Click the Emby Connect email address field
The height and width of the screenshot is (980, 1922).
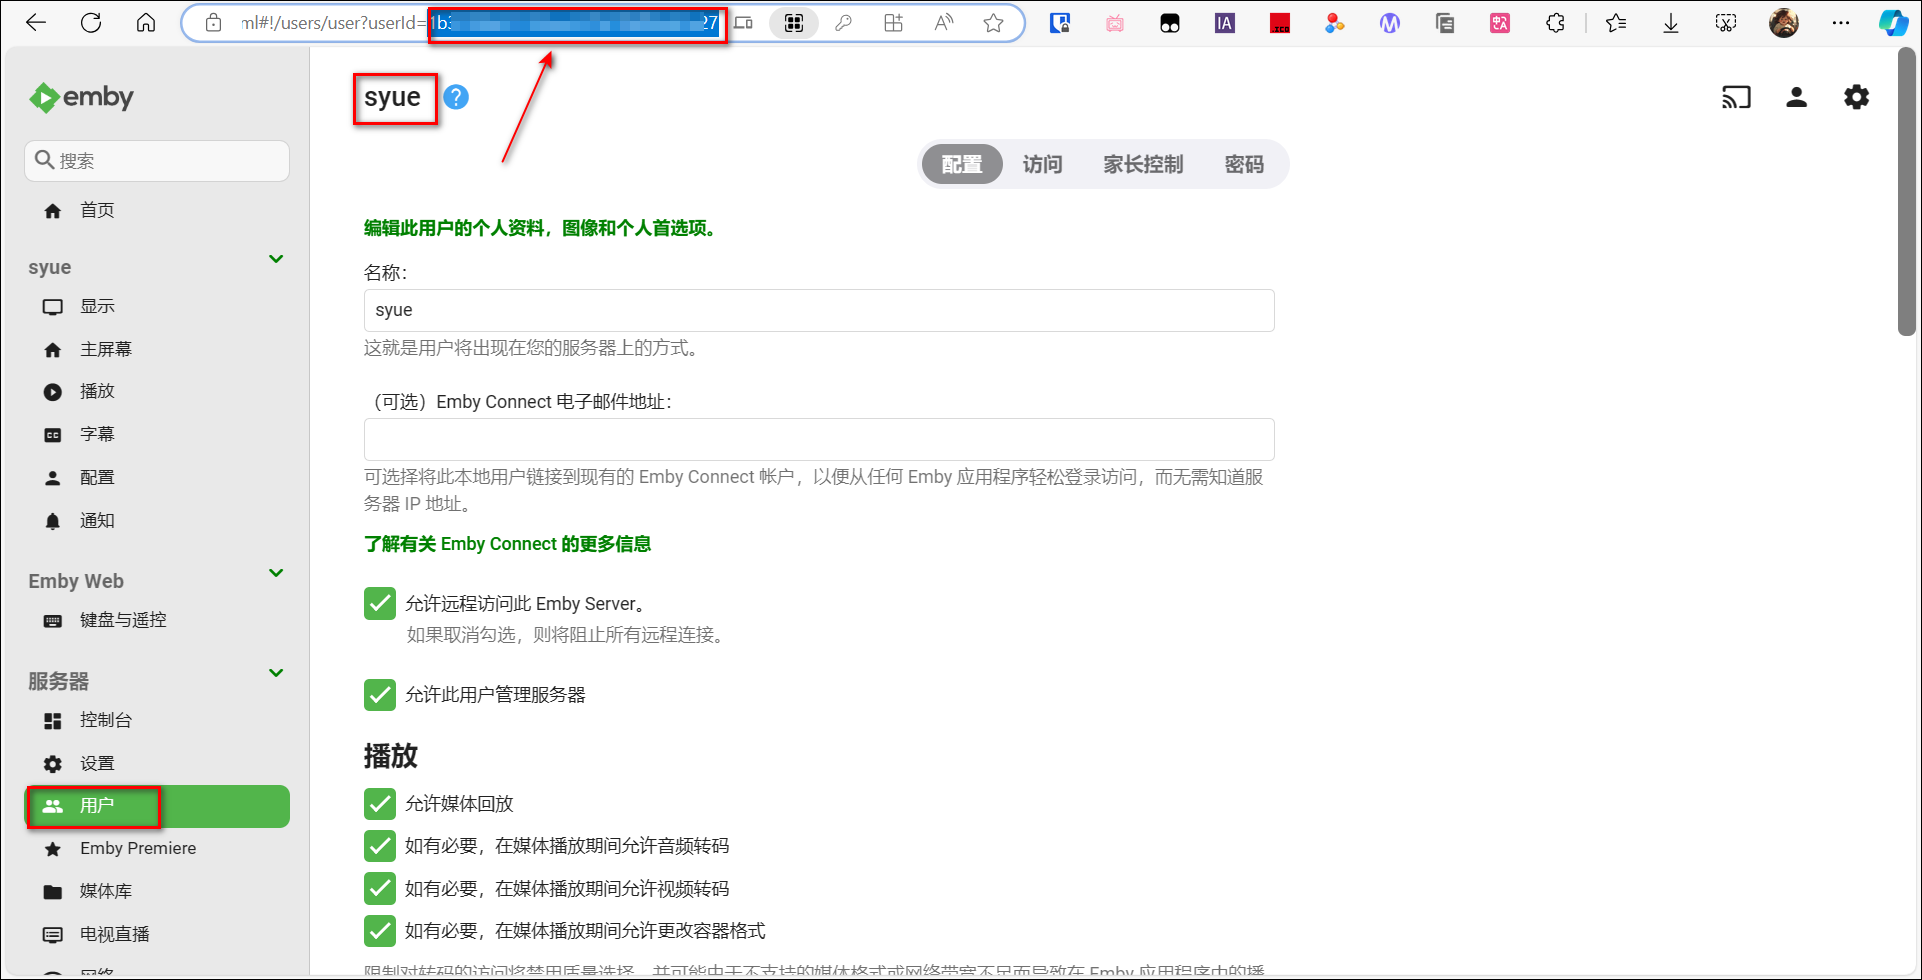point(818,440)
